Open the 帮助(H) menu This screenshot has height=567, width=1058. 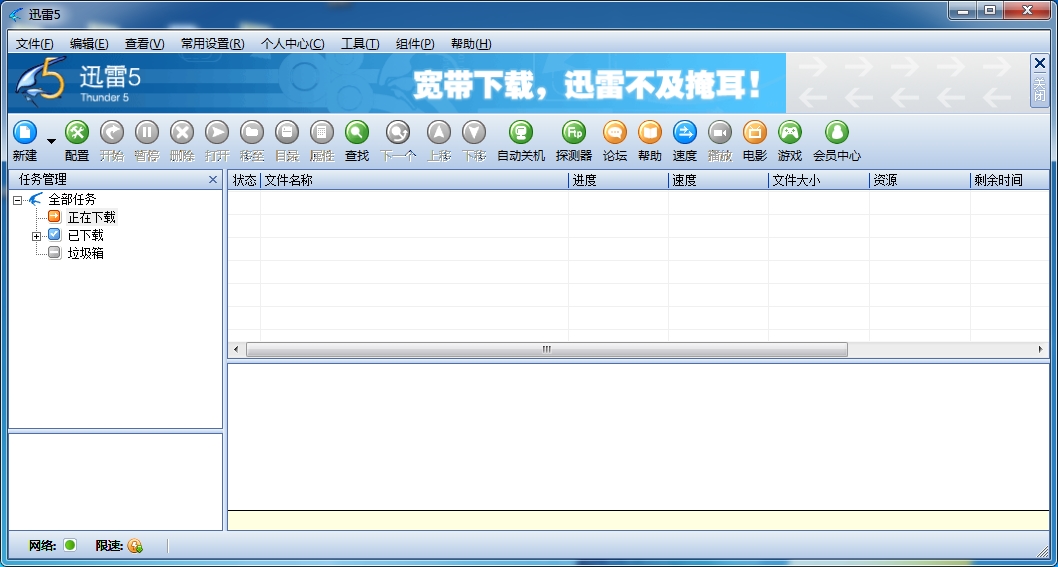(x=471, y=44)
